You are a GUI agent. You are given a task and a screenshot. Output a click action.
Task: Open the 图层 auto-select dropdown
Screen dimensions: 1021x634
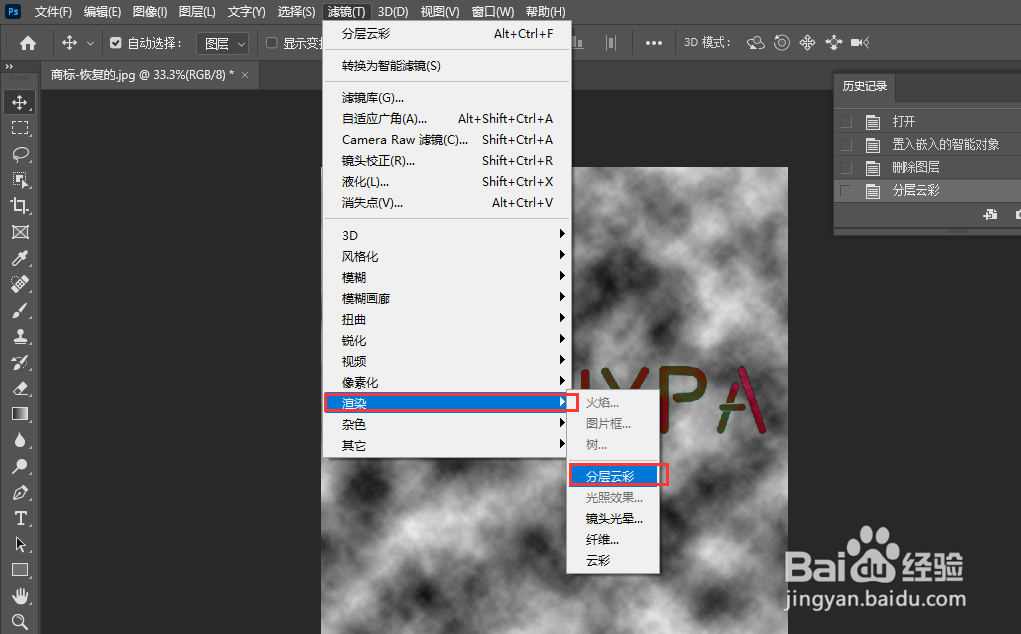point(222,43)
